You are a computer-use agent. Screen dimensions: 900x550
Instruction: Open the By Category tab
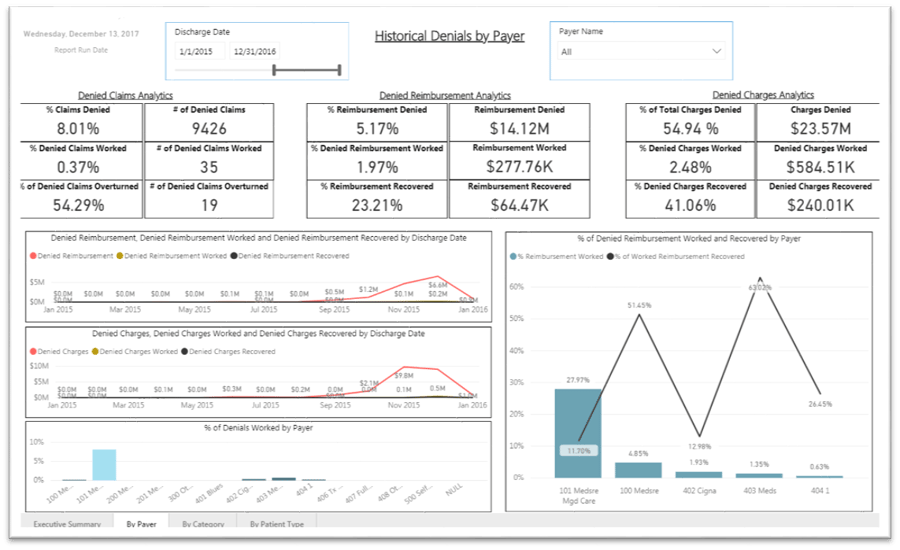click(203, 523)
